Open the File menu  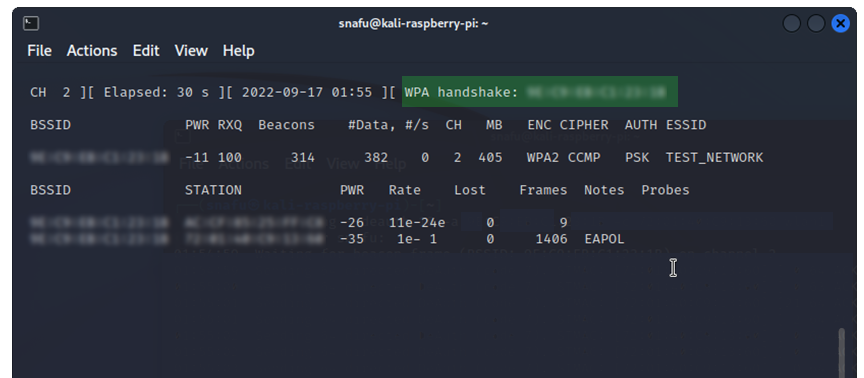pyautogui.click(x=39, y=51)
